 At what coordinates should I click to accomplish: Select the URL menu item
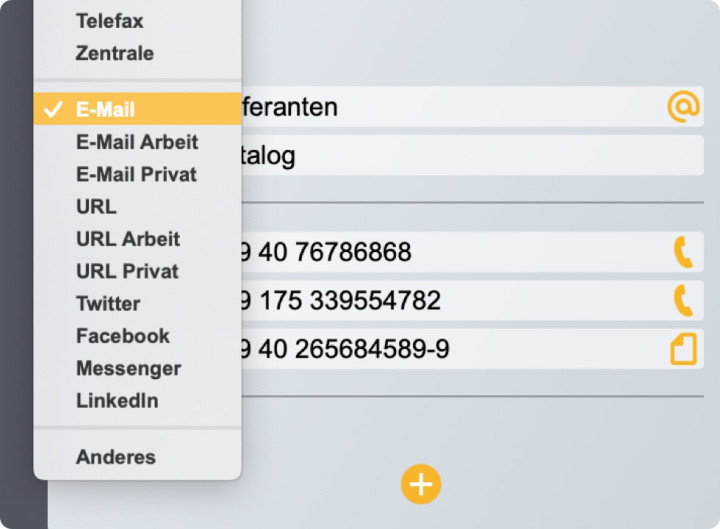[96, 207]
